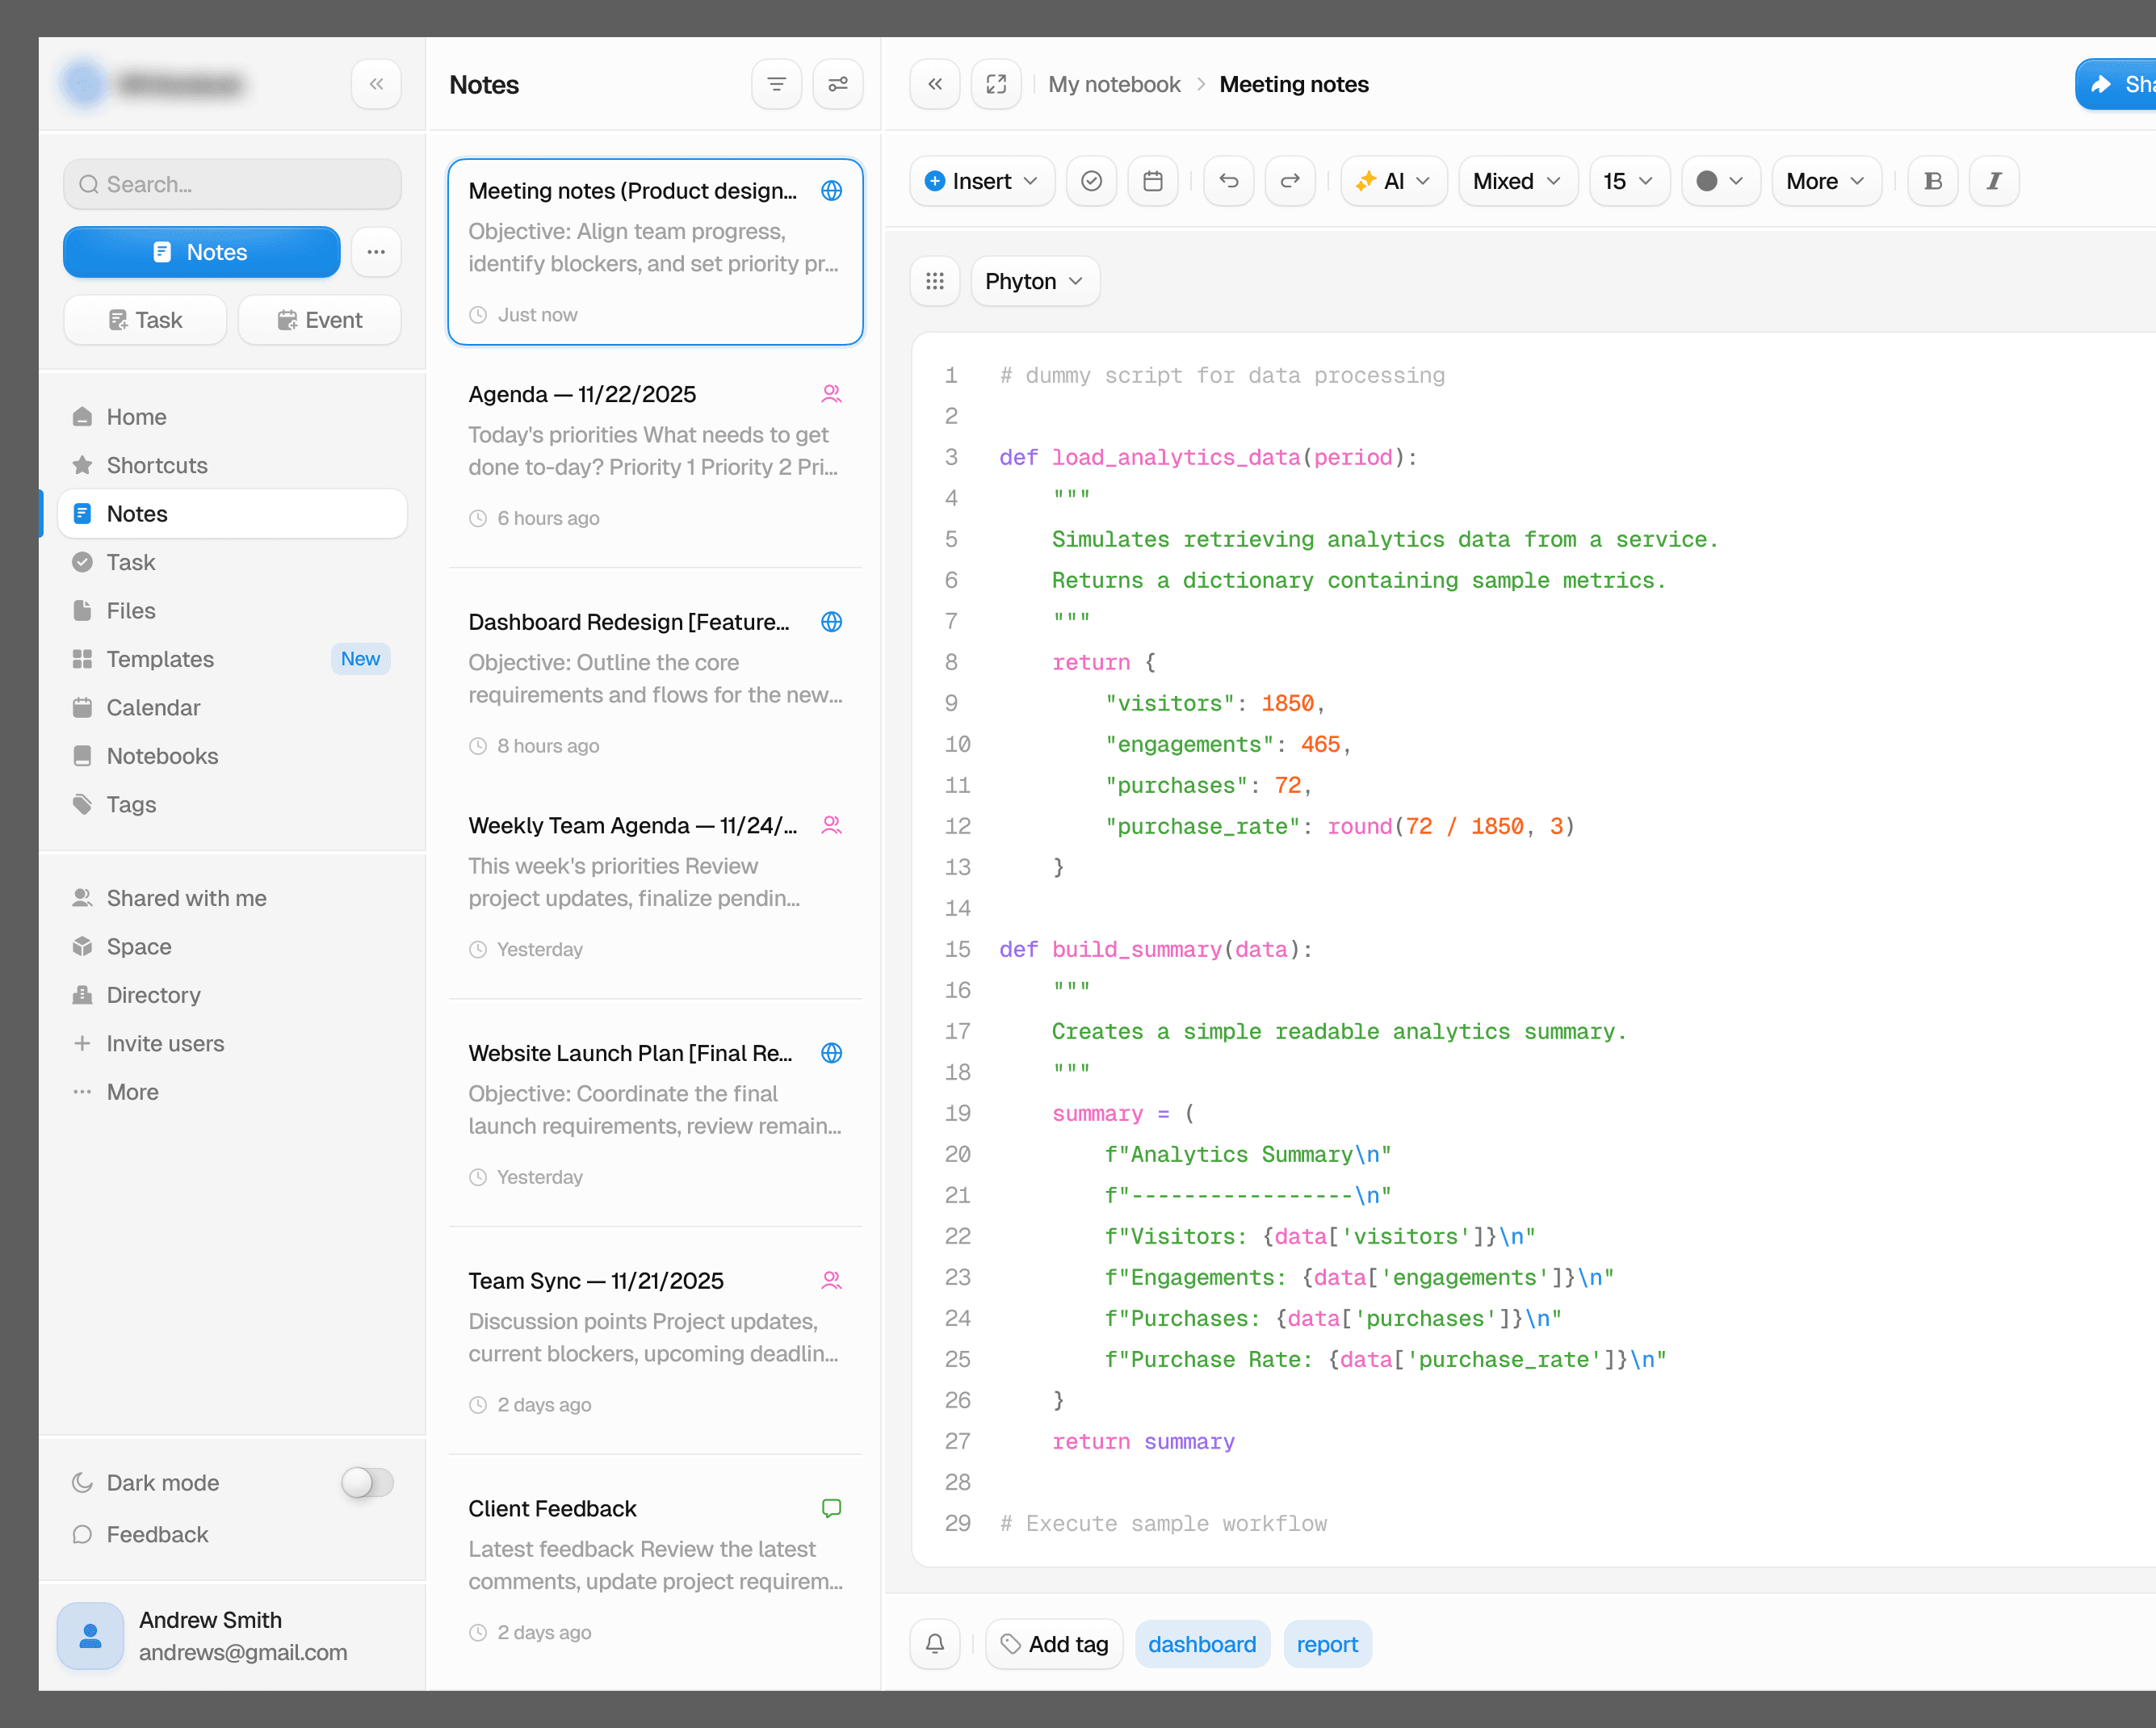Undo the last edit
This screenshot has height=1728, width=2156.
[1229, 181]
